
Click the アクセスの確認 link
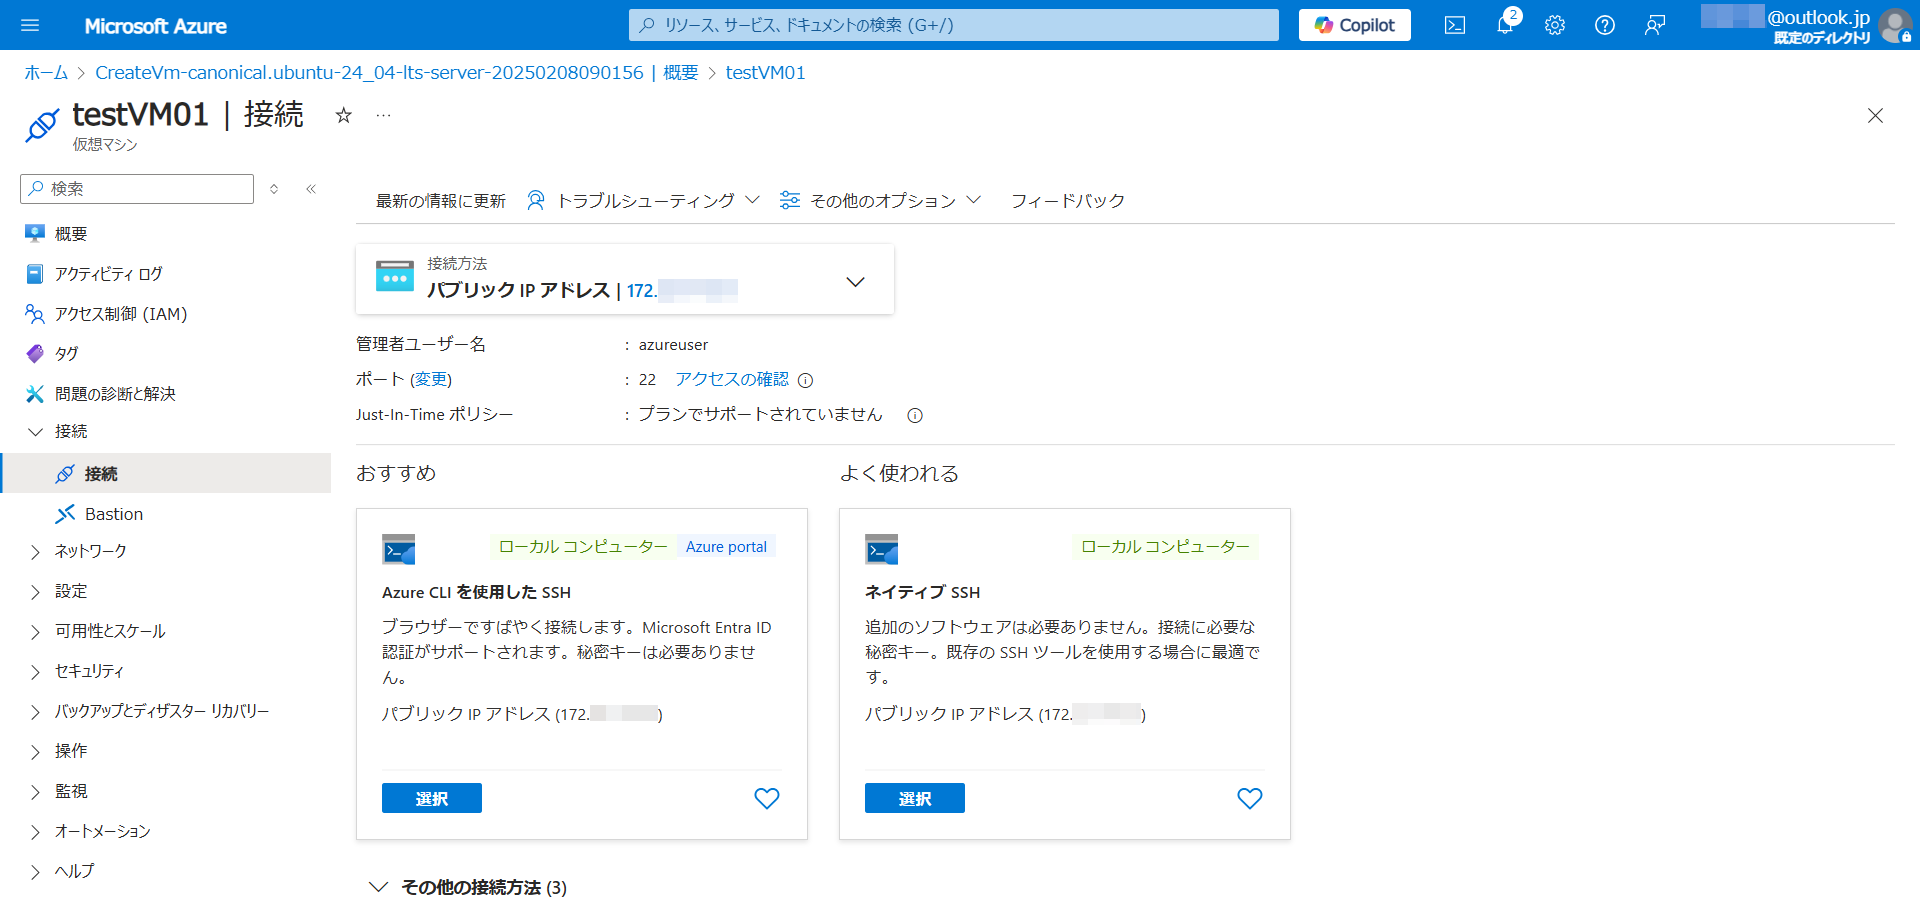point(731,379)
